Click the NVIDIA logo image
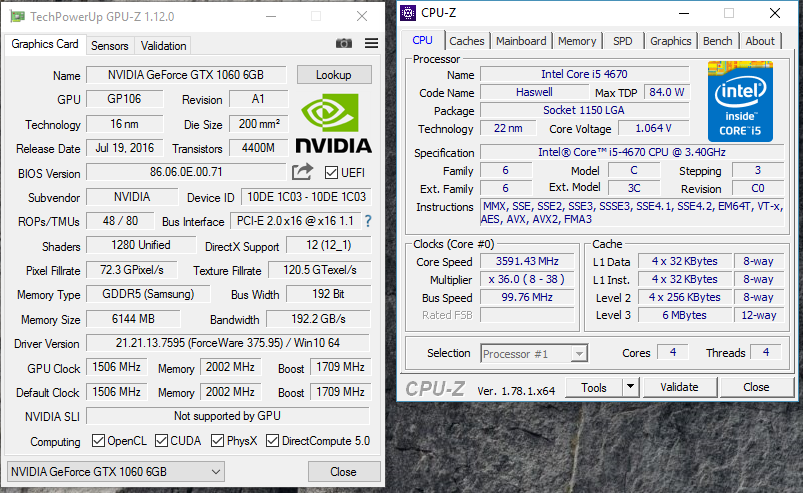 coord(335,124)
